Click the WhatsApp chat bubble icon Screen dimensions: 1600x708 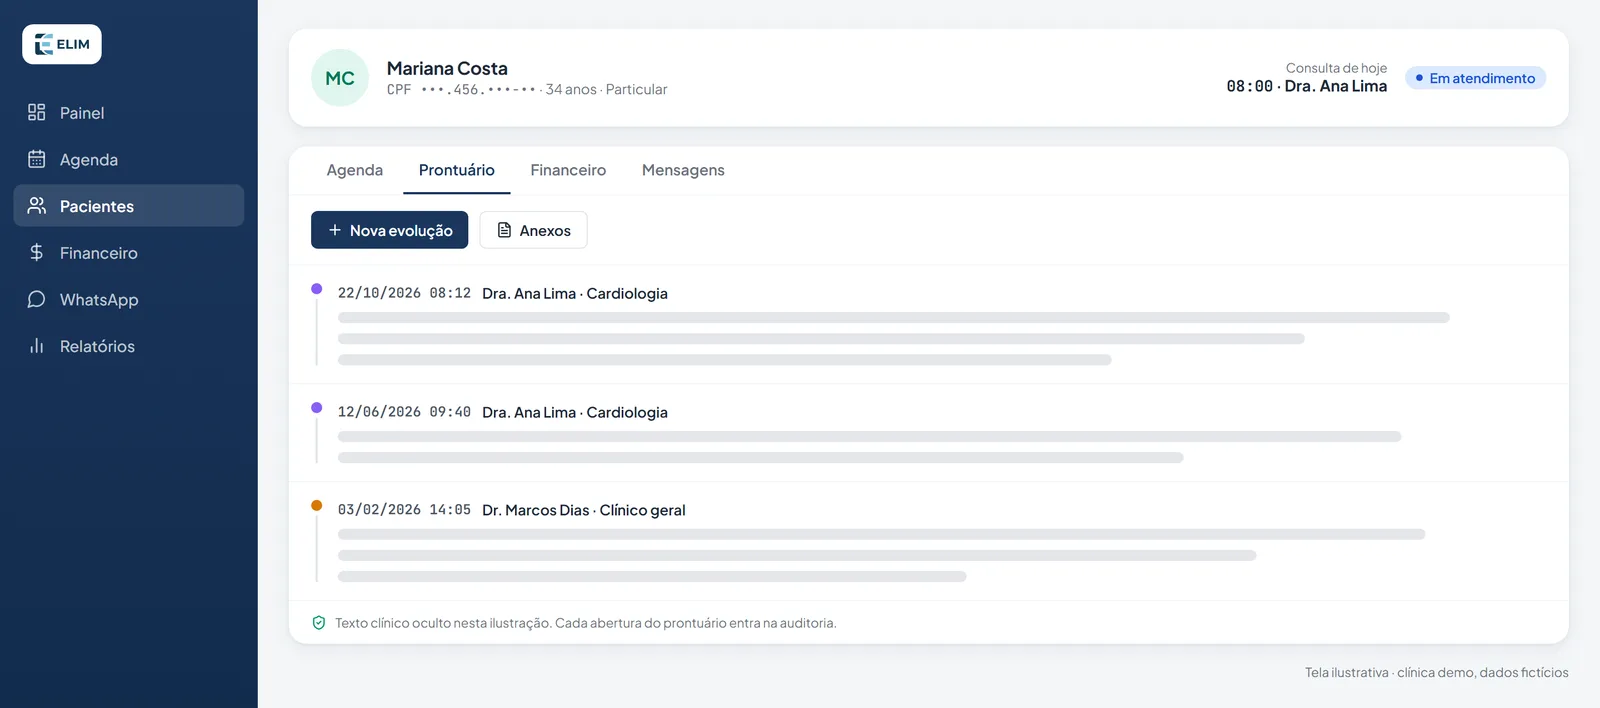[x=37, y=299]
